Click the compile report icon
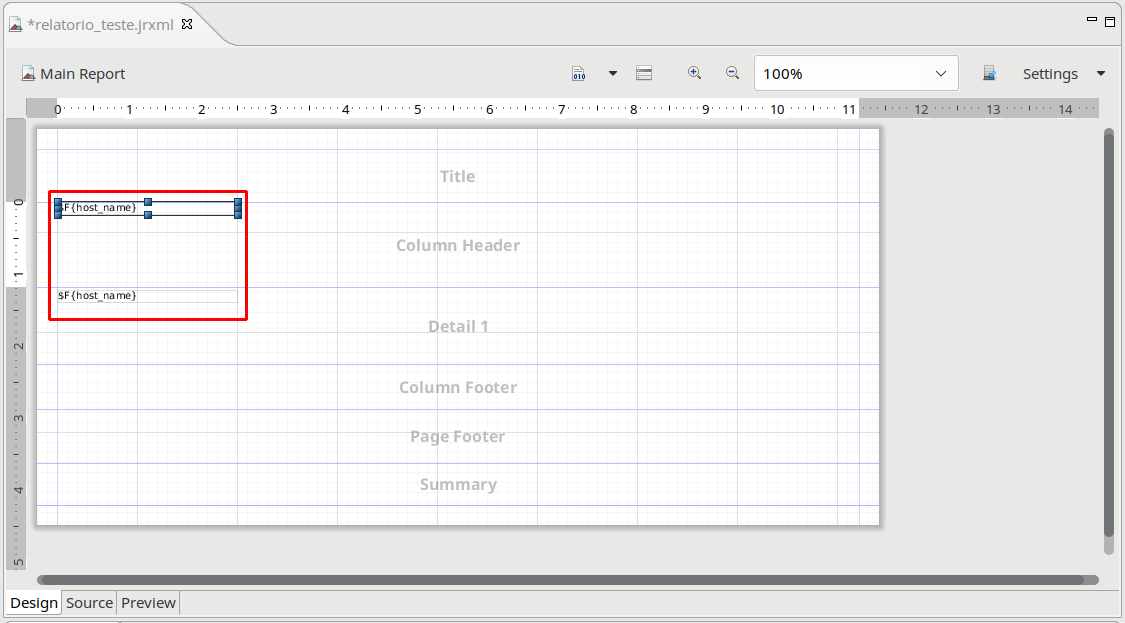1125x623 pixels. [579, 74]
